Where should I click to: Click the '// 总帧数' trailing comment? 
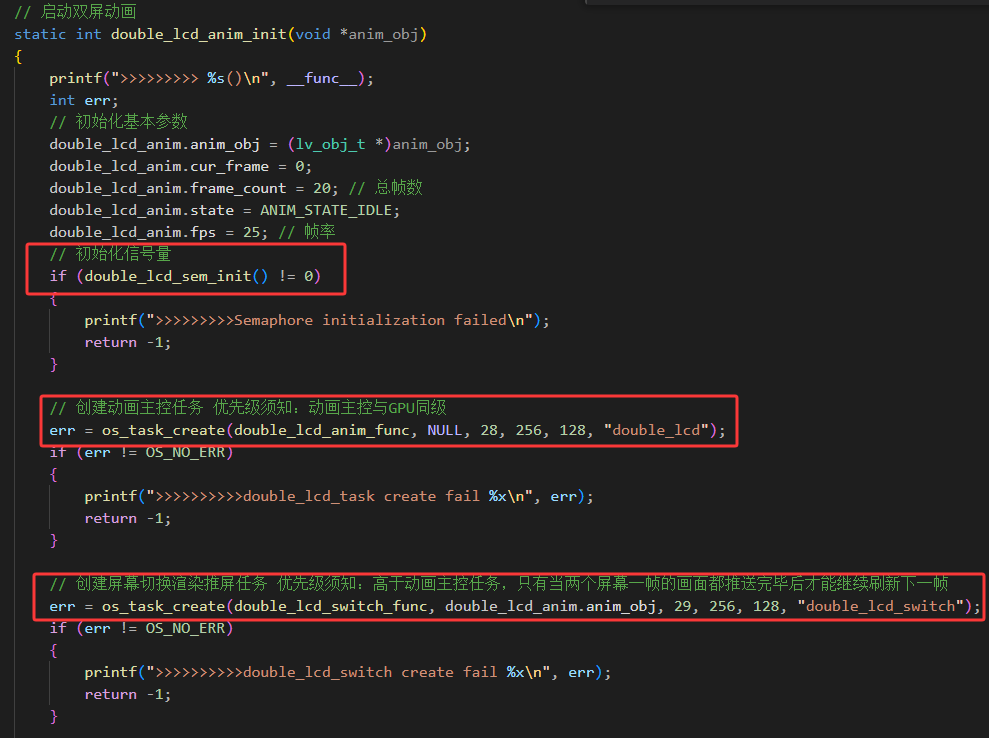(x=385, y=188)
